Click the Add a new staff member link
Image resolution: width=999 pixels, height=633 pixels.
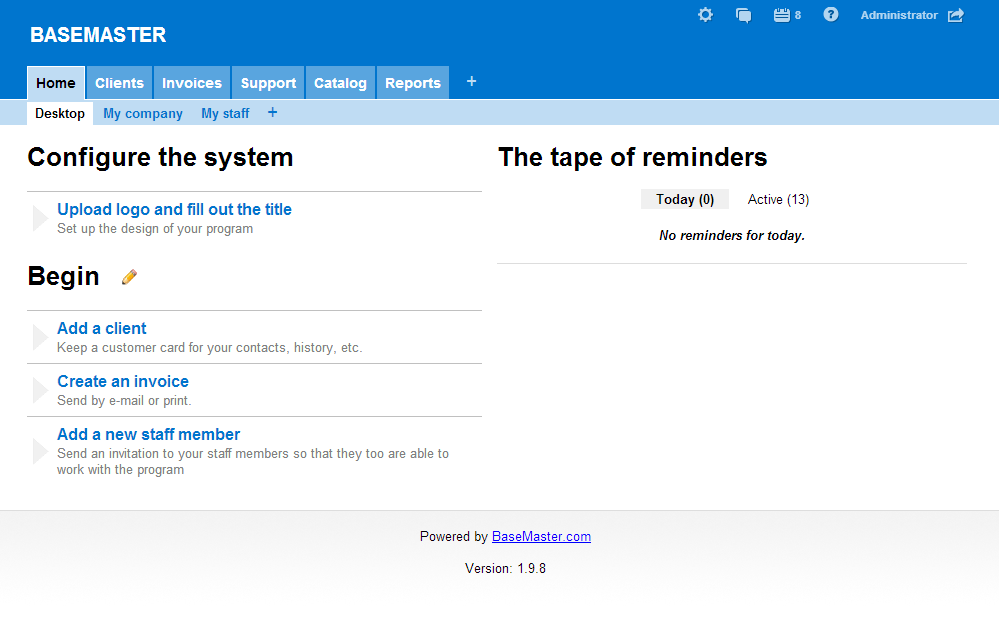point(148,434)
